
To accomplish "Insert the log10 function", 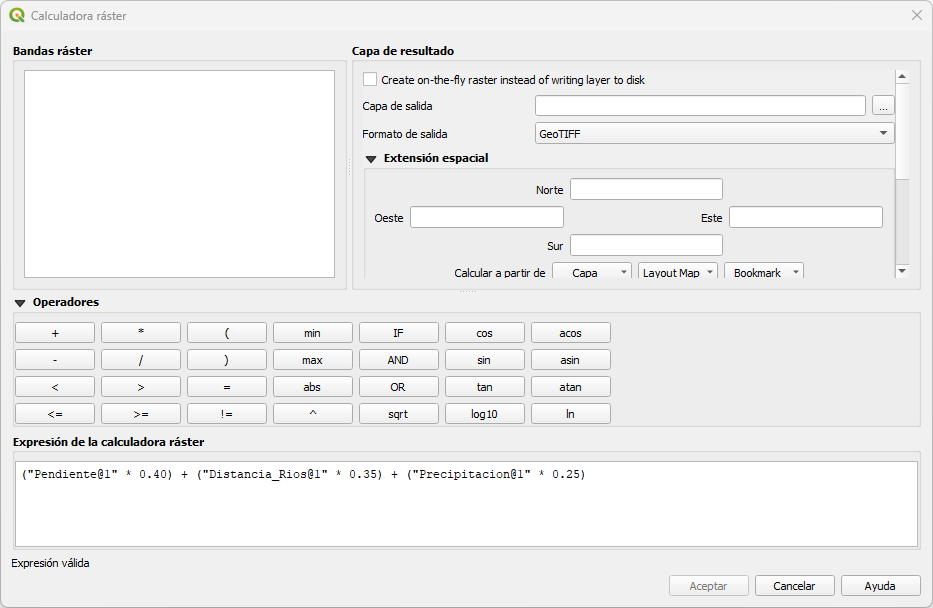I will coord(485,413).
